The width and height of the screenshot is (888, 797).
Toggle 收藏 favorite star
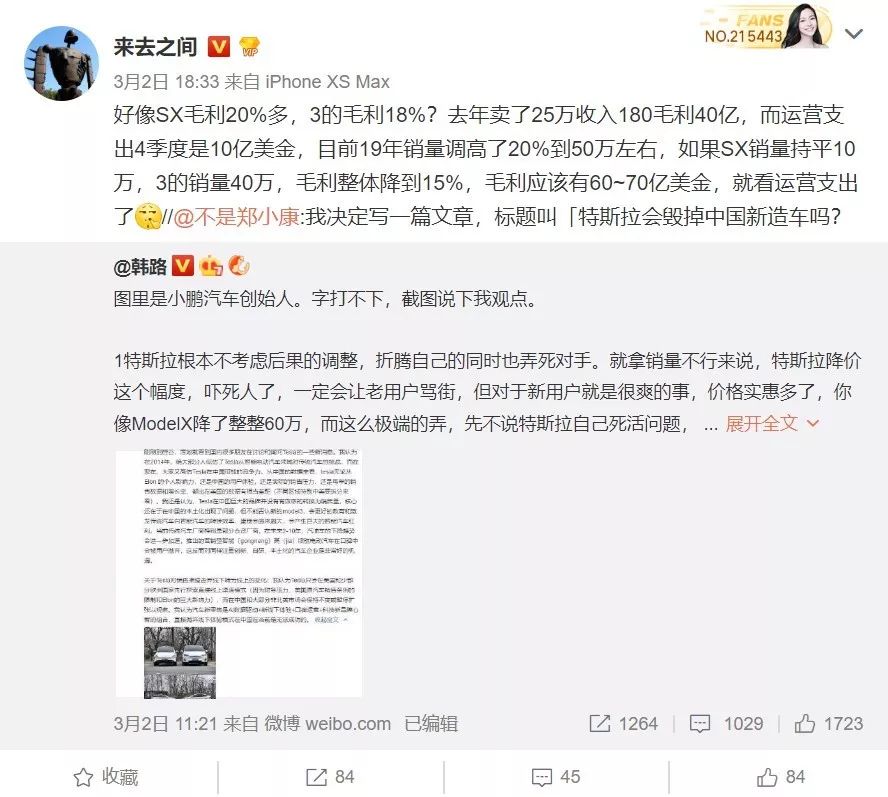pyautogui.click(x=106, y=777)
